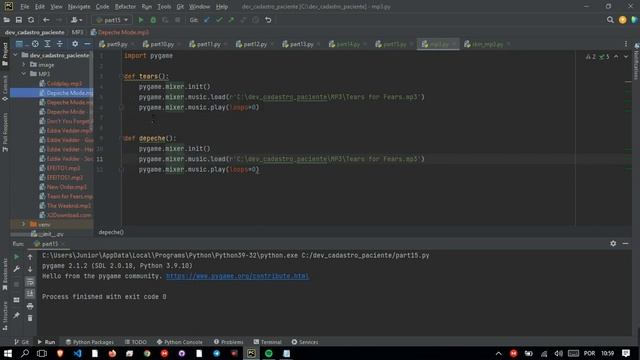
Task: Collapse the dev_cadastro_paciente root folder
Action: (x=16, y=55)
